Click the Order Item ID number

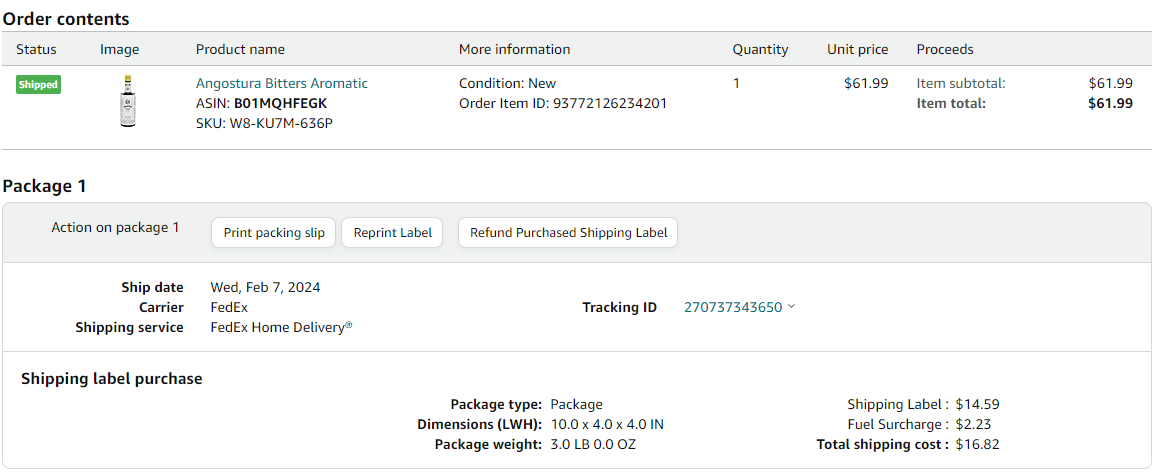[609, 103]
